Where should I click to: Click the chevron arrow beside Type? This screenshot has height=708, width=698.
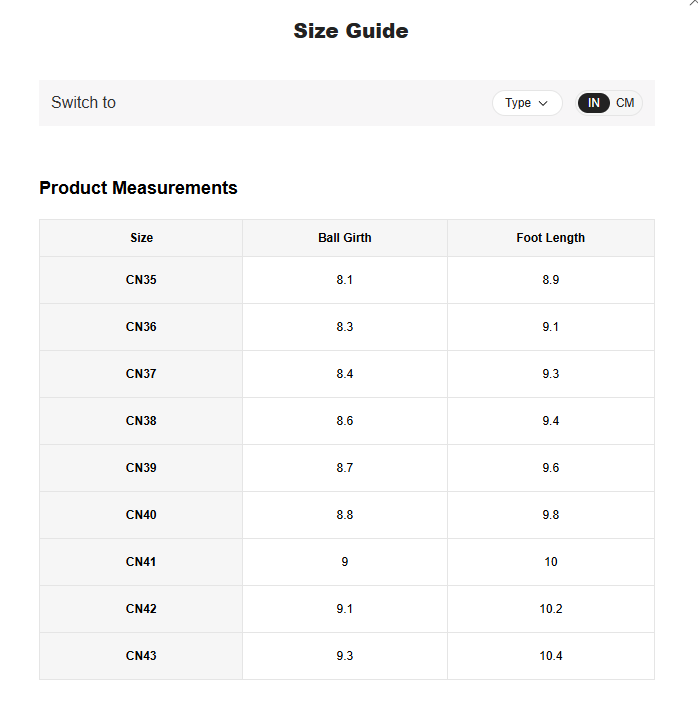(544, 103)
